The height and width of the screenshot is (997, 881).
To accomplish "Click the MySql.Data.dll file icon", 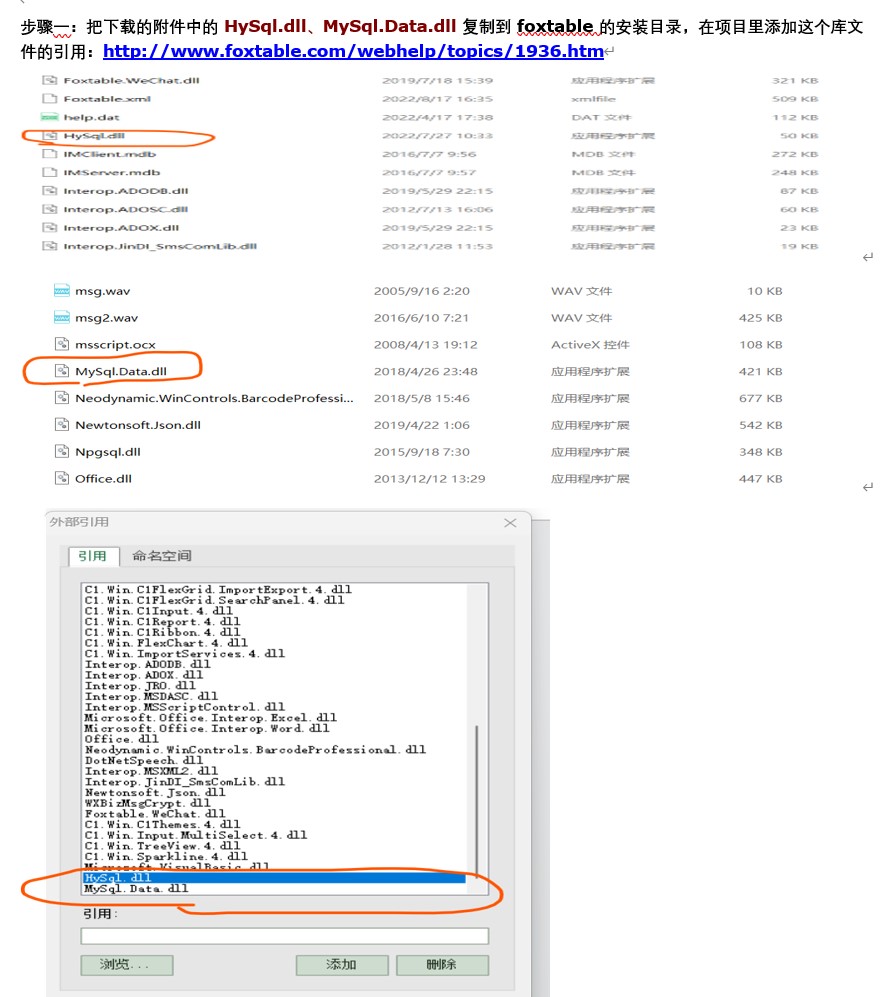I will click(x=62, y=372).
